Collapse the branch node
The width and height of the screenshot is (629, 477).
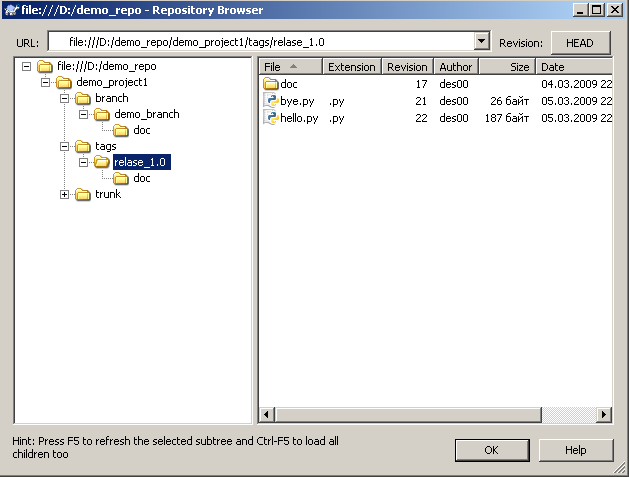pyautogui.click(x=64, y=98)
